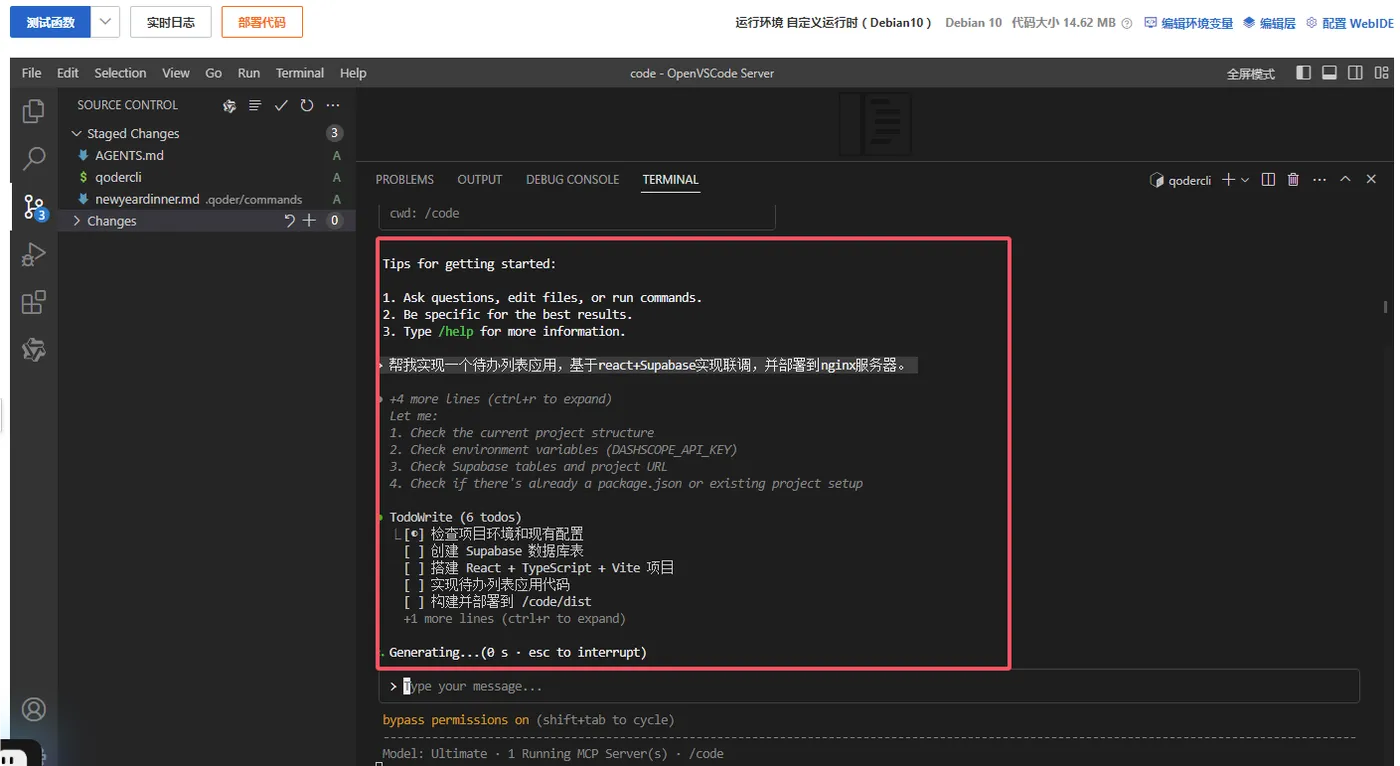The image size is (1400, 766).
Task: Click the TodoWrite (6 todos) line
Action: point(456,517)
